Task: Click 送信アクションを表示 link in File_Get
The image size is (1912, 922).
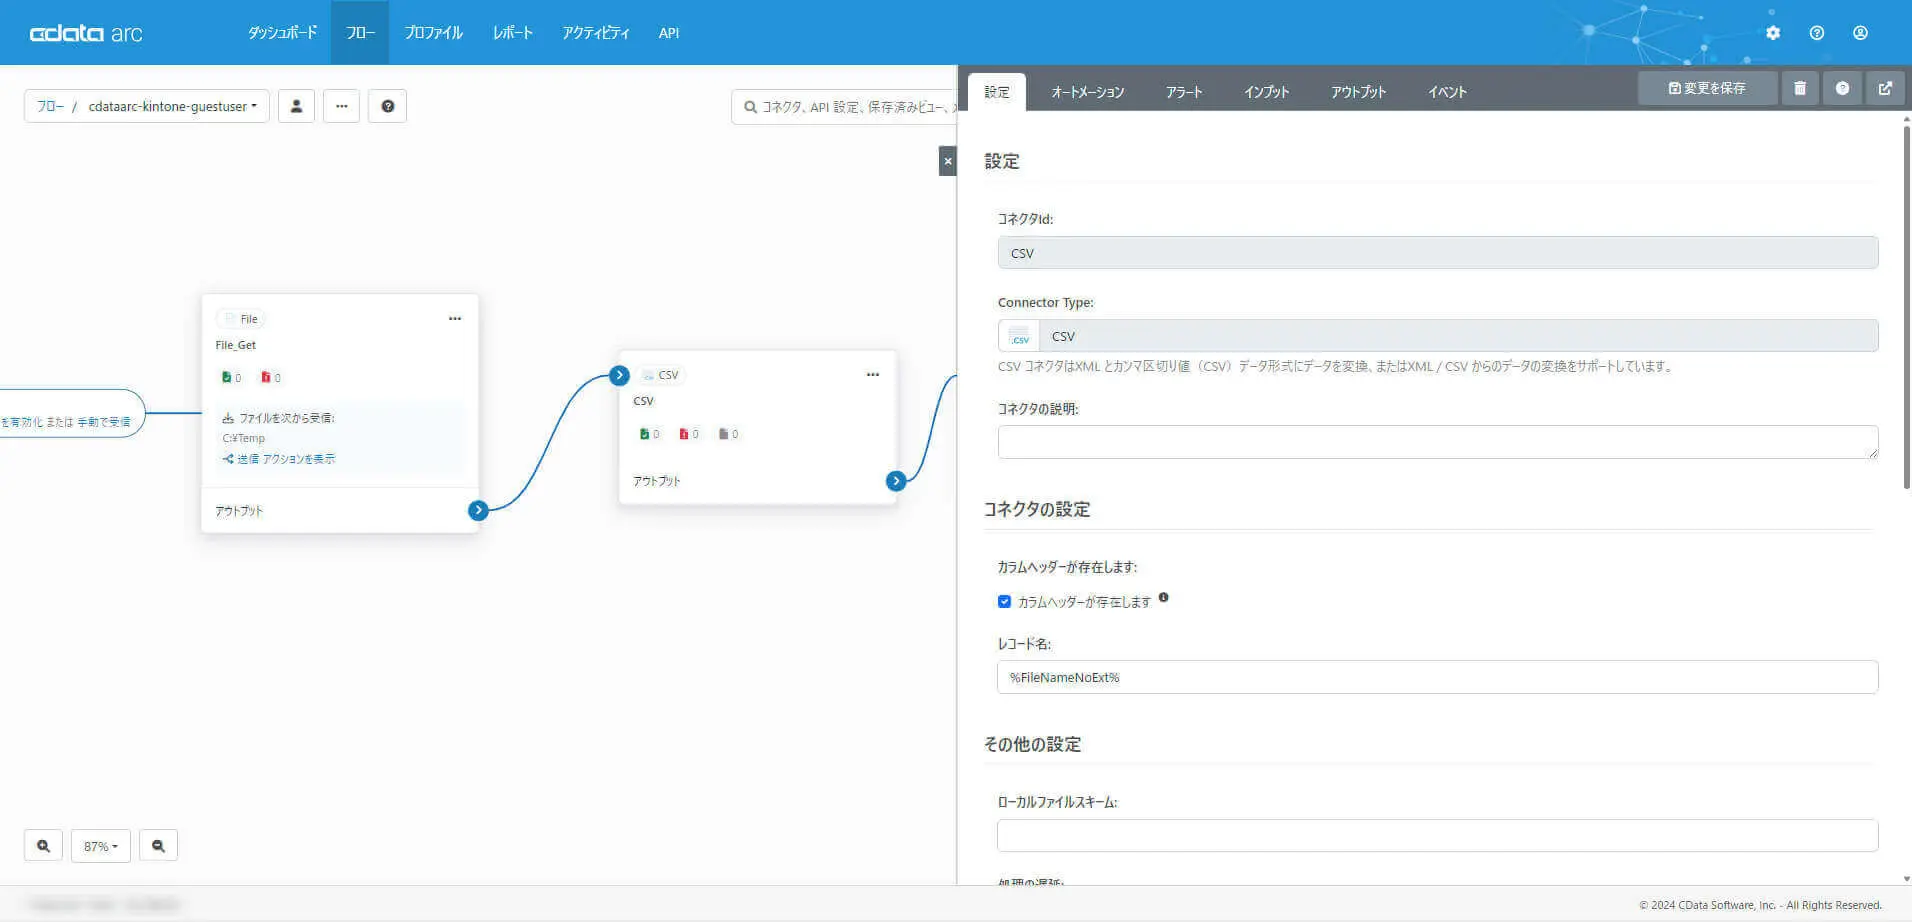Action: [279, 459]
